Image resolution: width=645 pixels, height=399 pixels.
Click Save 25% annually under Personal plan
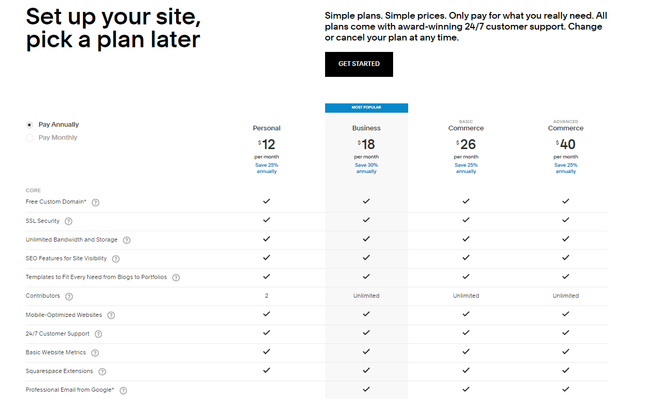267,168
